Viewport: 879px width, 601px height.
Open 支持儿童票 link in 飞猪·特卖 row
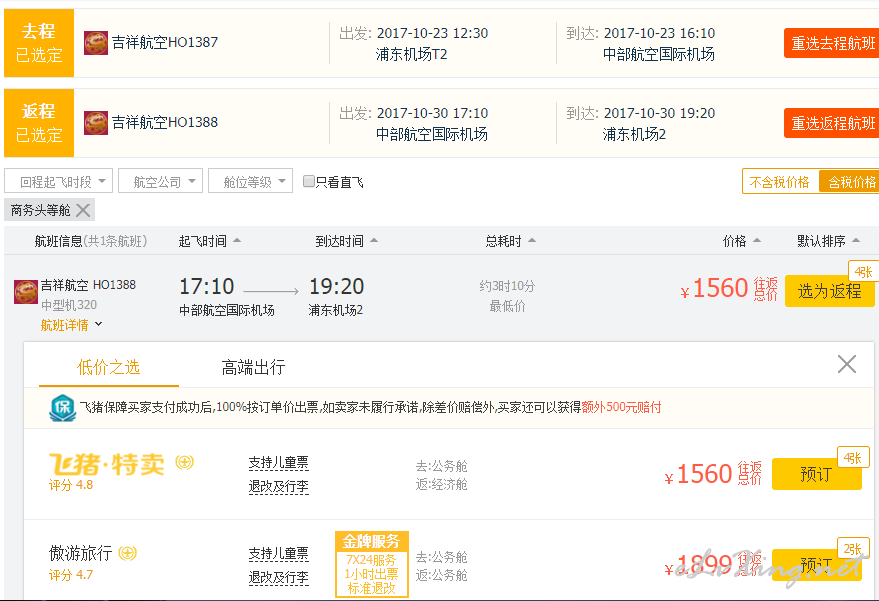(279, 463)
